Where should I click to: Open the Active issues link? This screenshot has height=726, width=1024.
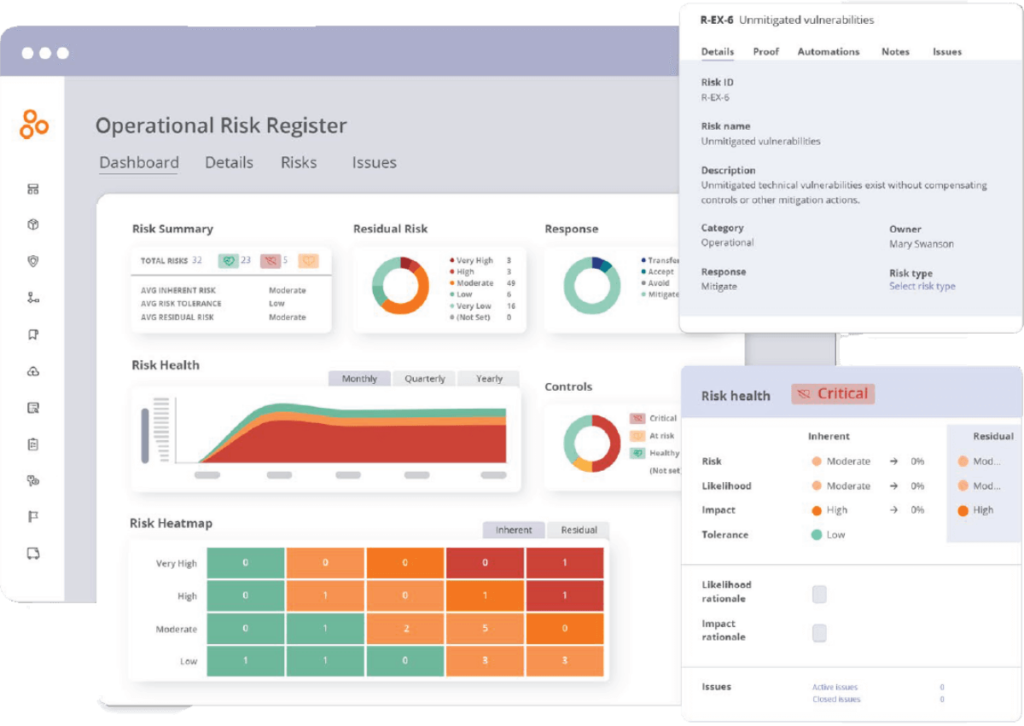[834, 687]
